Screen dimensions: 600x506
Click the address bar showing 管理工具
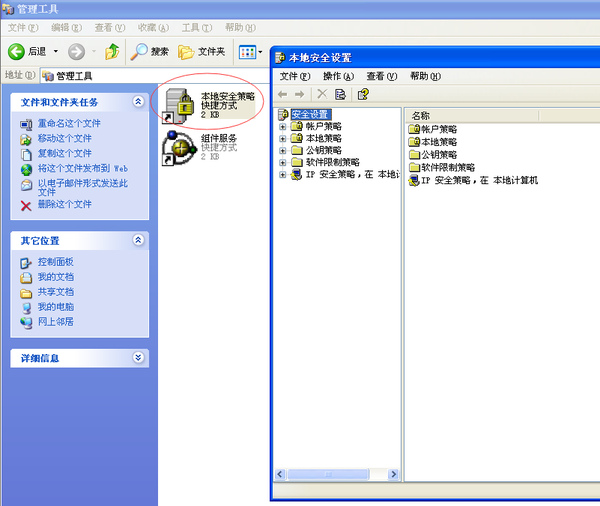coord(155,76)
